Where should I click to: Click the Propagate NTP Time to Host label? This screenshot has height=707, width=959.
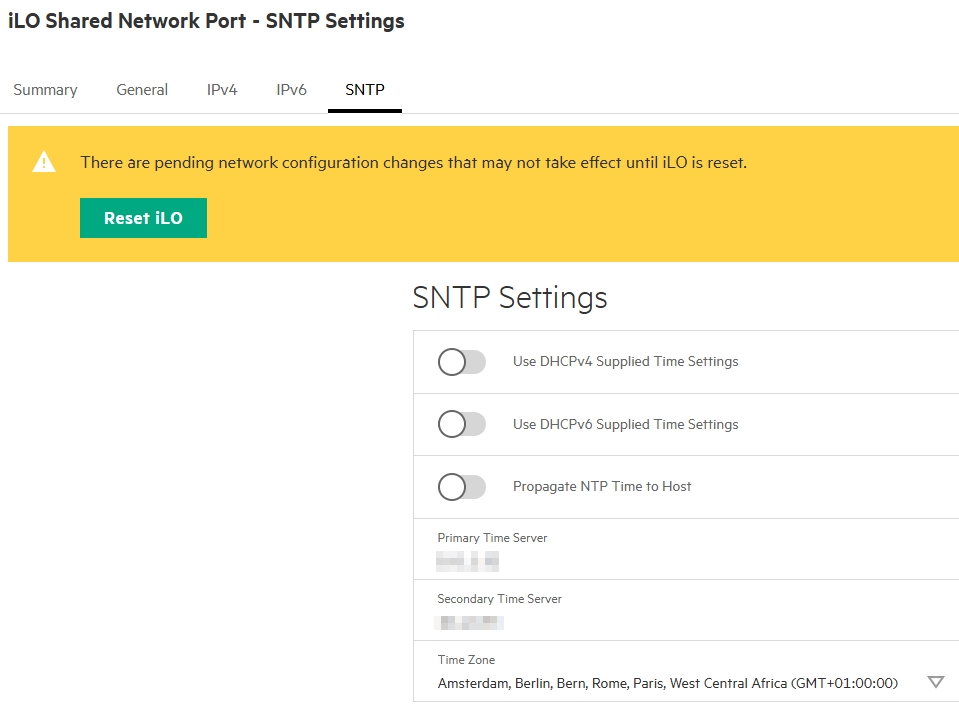pos(602,487)
